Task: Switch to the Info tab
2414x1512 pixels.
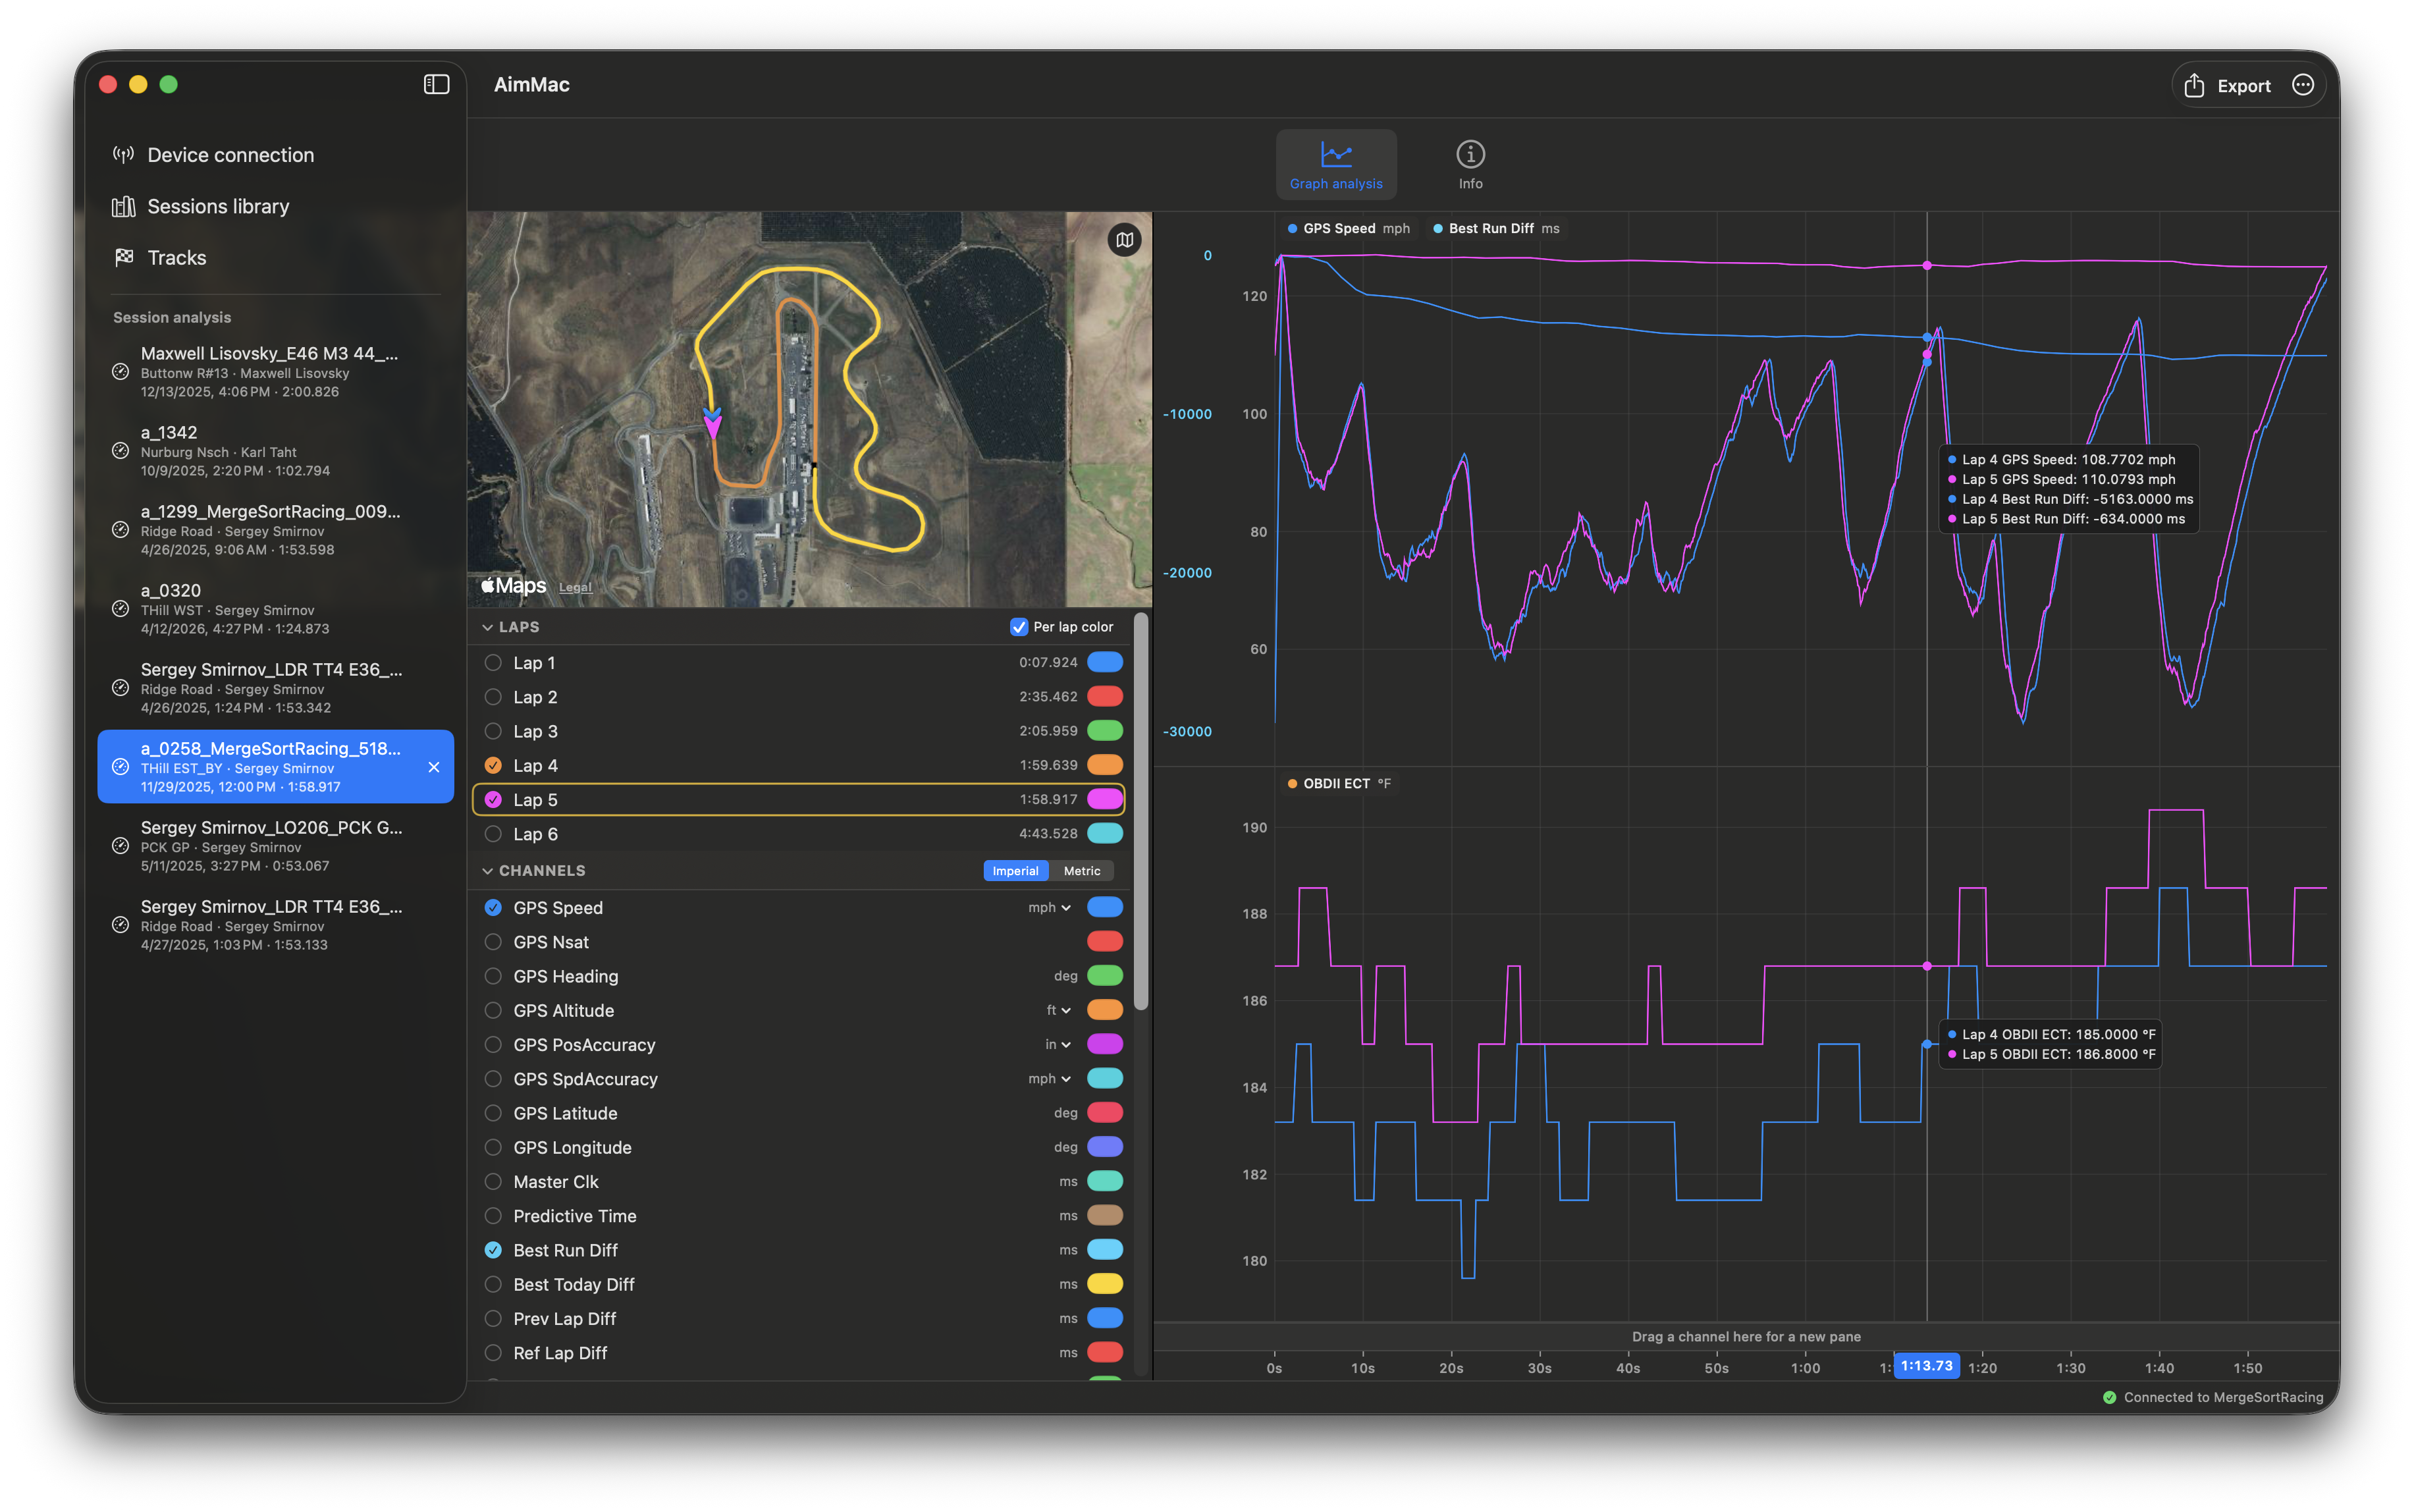Action: [x=1469, y=164]
